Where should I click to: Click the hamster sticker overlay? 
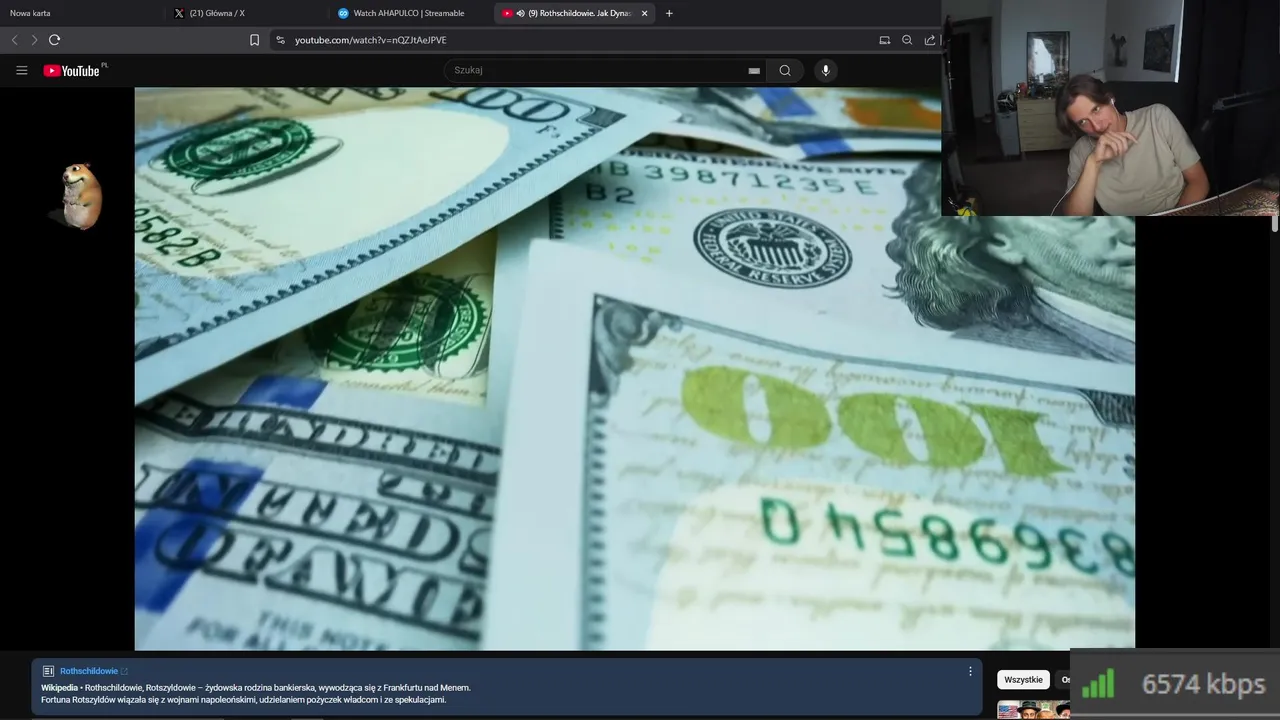point(80,196)
